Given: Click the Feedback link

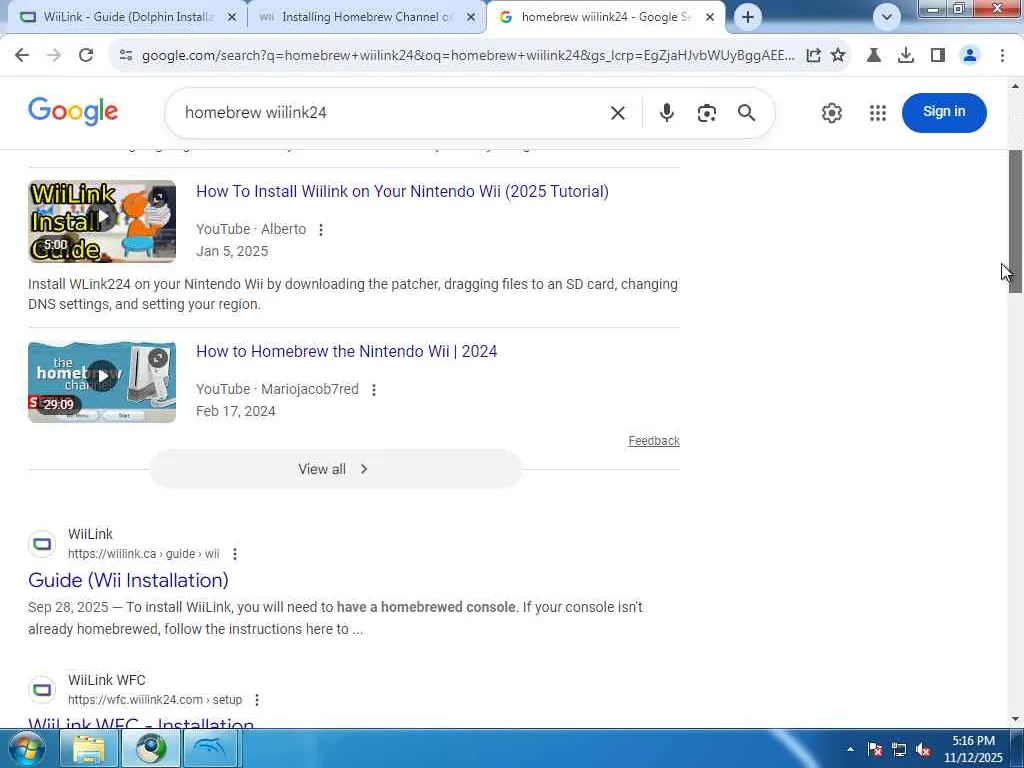Looking at the screenshot, I should [x=654, y=441].
